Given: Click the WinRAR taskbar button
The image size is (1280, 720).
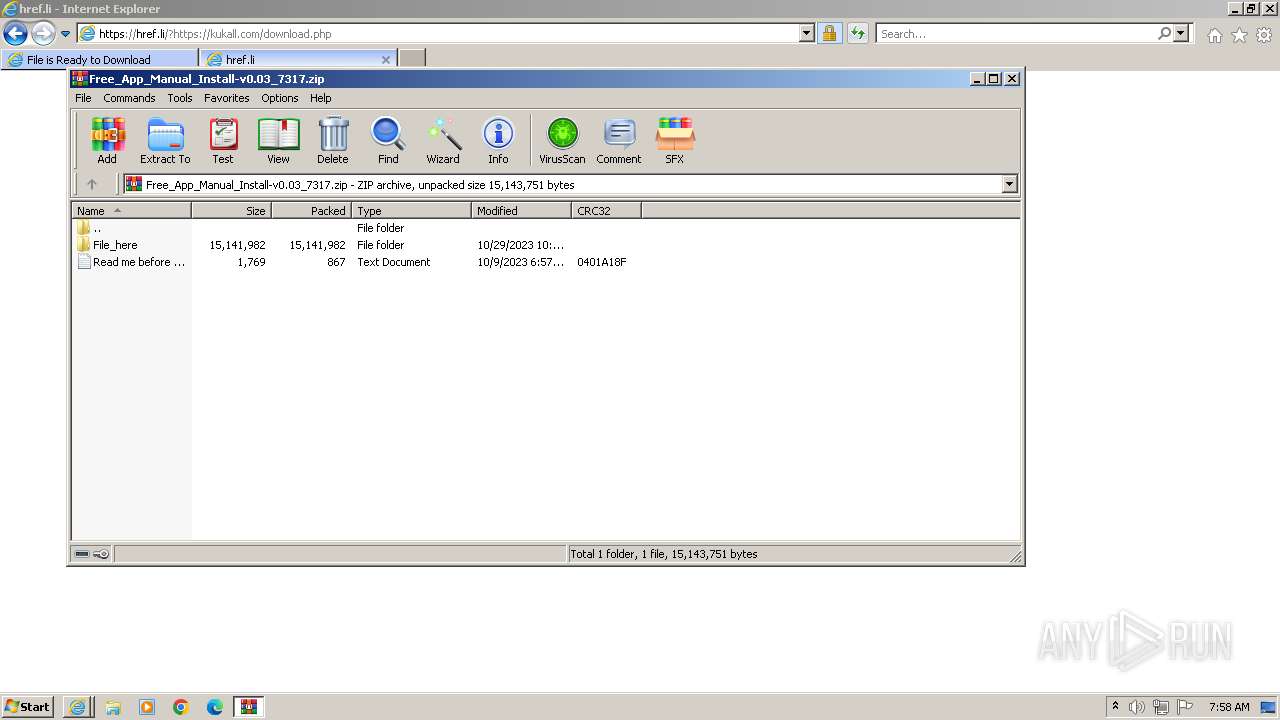Looking at the screenshot, I should (x=249, y=707).
